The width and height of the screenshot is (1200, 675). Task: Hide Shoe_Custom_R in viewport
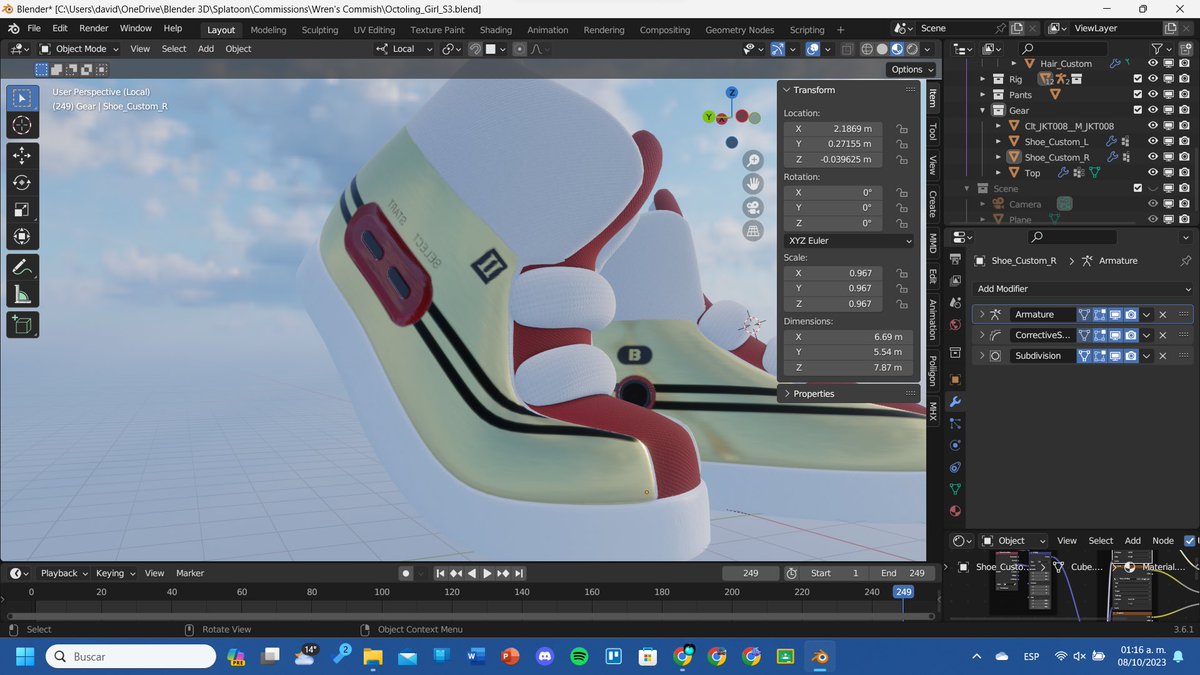(x=1152, y=157)
